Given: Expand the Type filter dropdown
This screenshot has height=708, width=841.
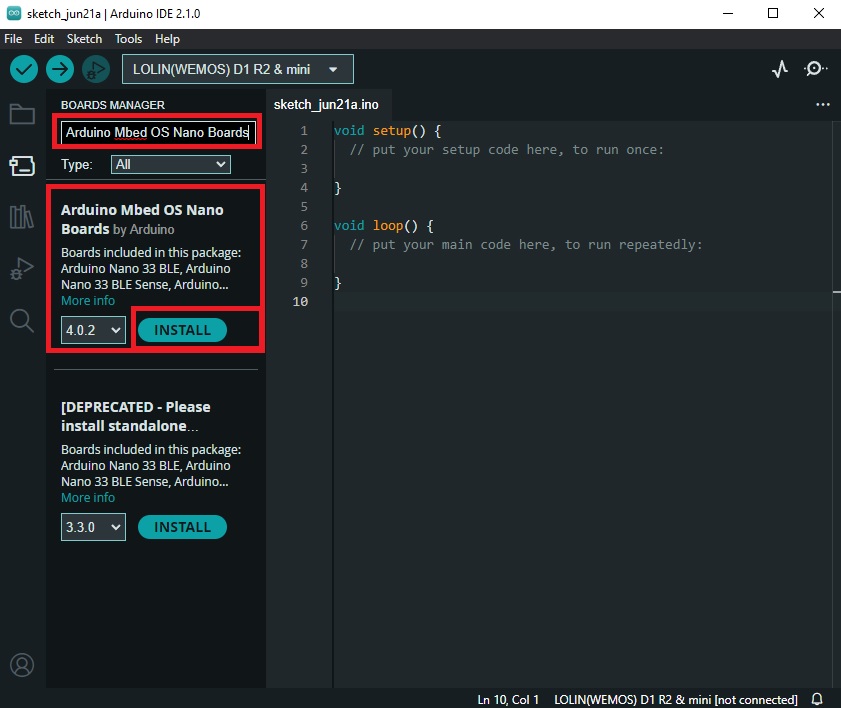Looking at the screenshot, I should point(171,165).
